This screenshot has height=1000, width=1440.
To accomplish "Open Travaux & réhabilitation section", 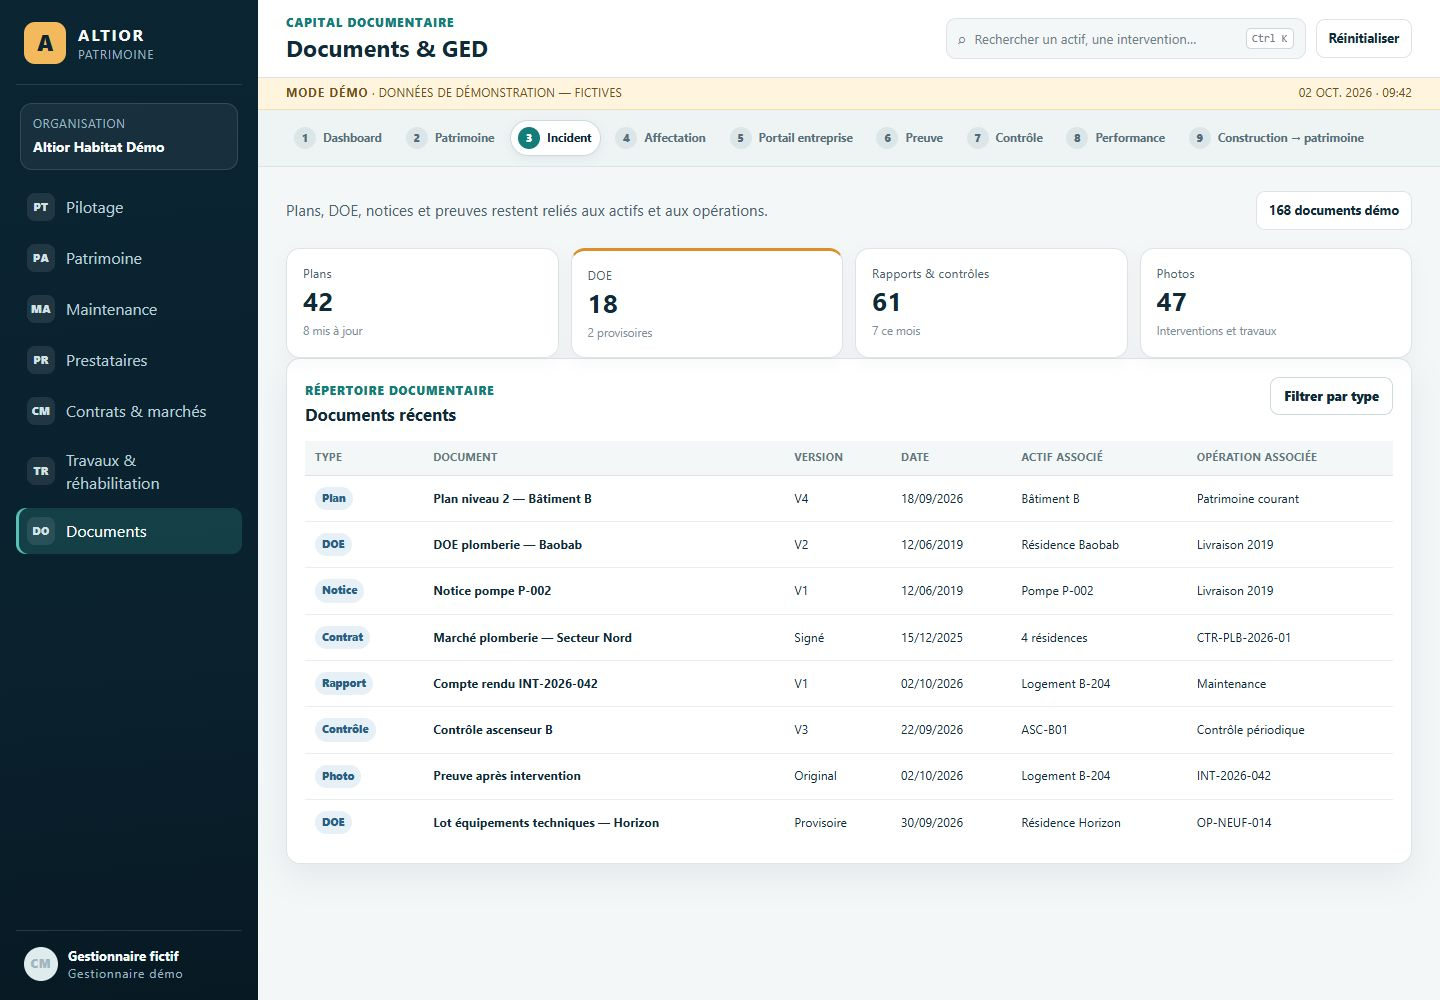I will coord(129,471).
